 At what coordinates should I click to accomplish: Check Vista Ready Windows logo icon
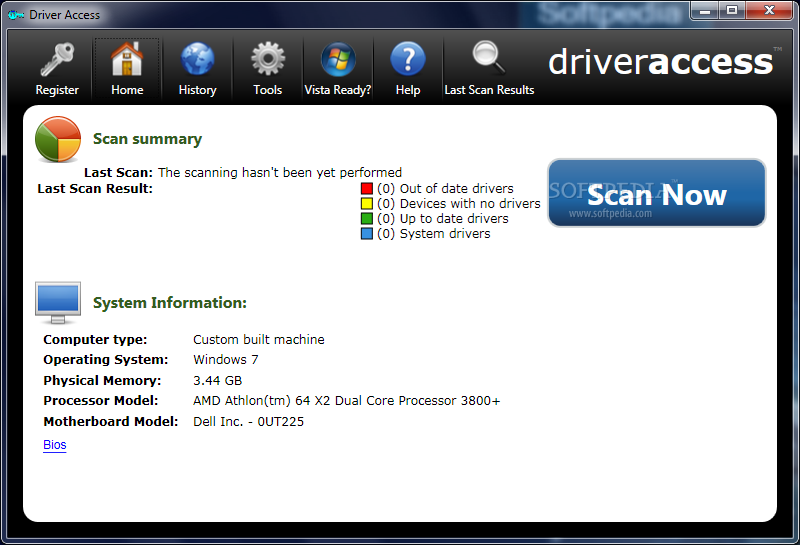tap(338, 59)
